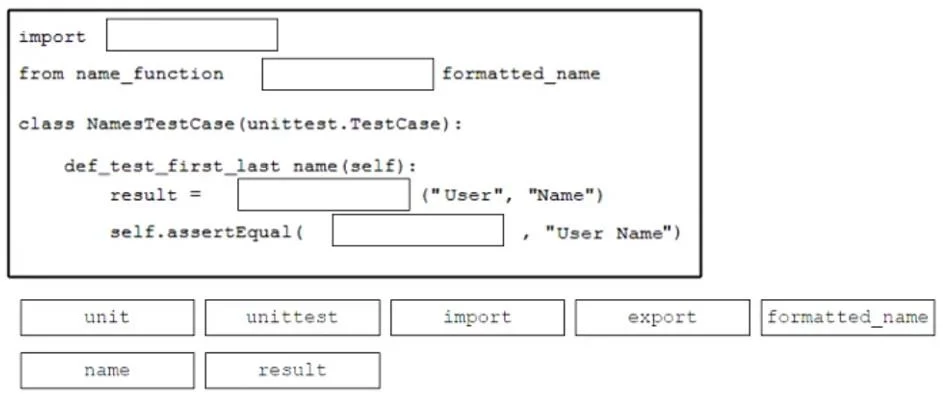This screenshot has width=943, height=394.
Task: Click the blank box after 'import' keyword
Action: click(192, 35)
